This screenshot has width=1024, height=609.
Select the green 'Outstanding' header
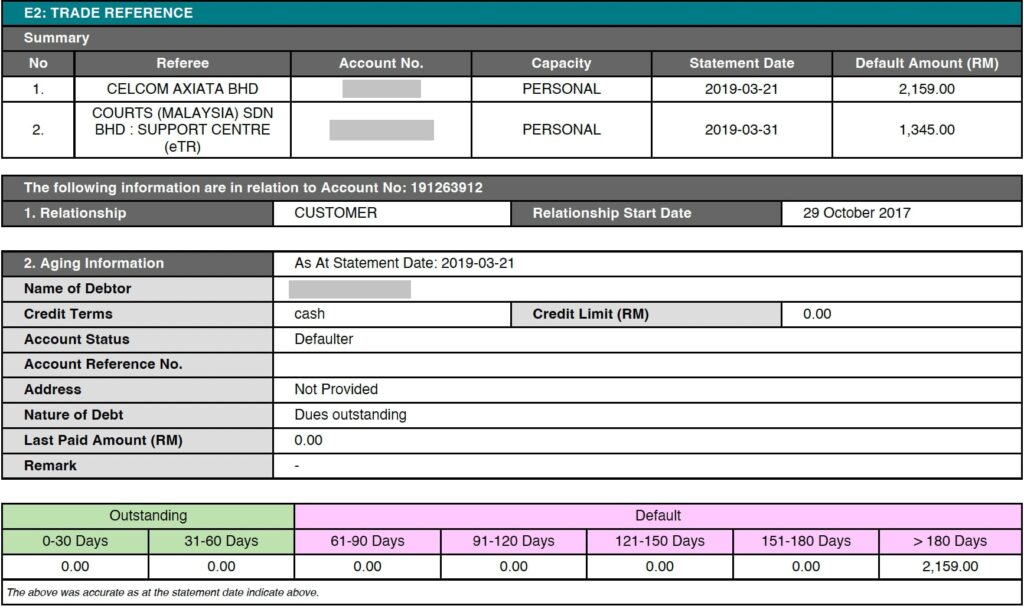pos(148,516)
